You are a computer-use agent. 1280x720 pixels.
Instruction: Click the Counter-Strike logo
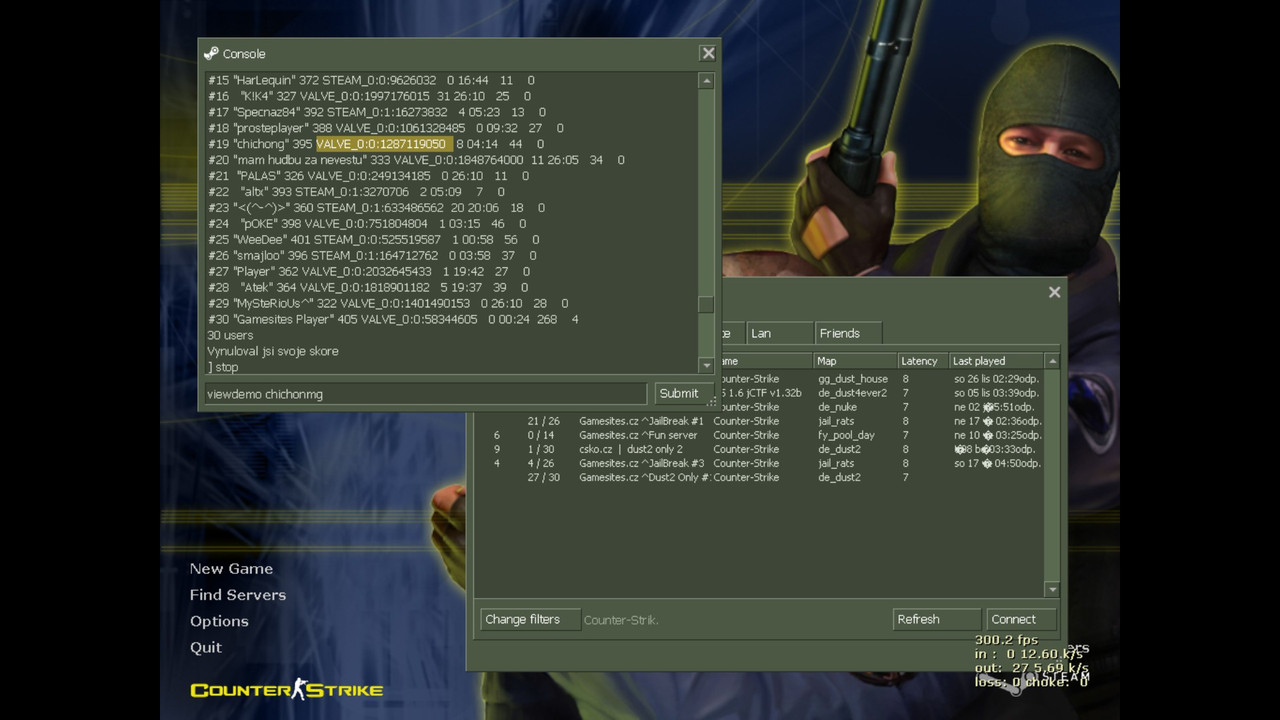[x=287, y=689]
